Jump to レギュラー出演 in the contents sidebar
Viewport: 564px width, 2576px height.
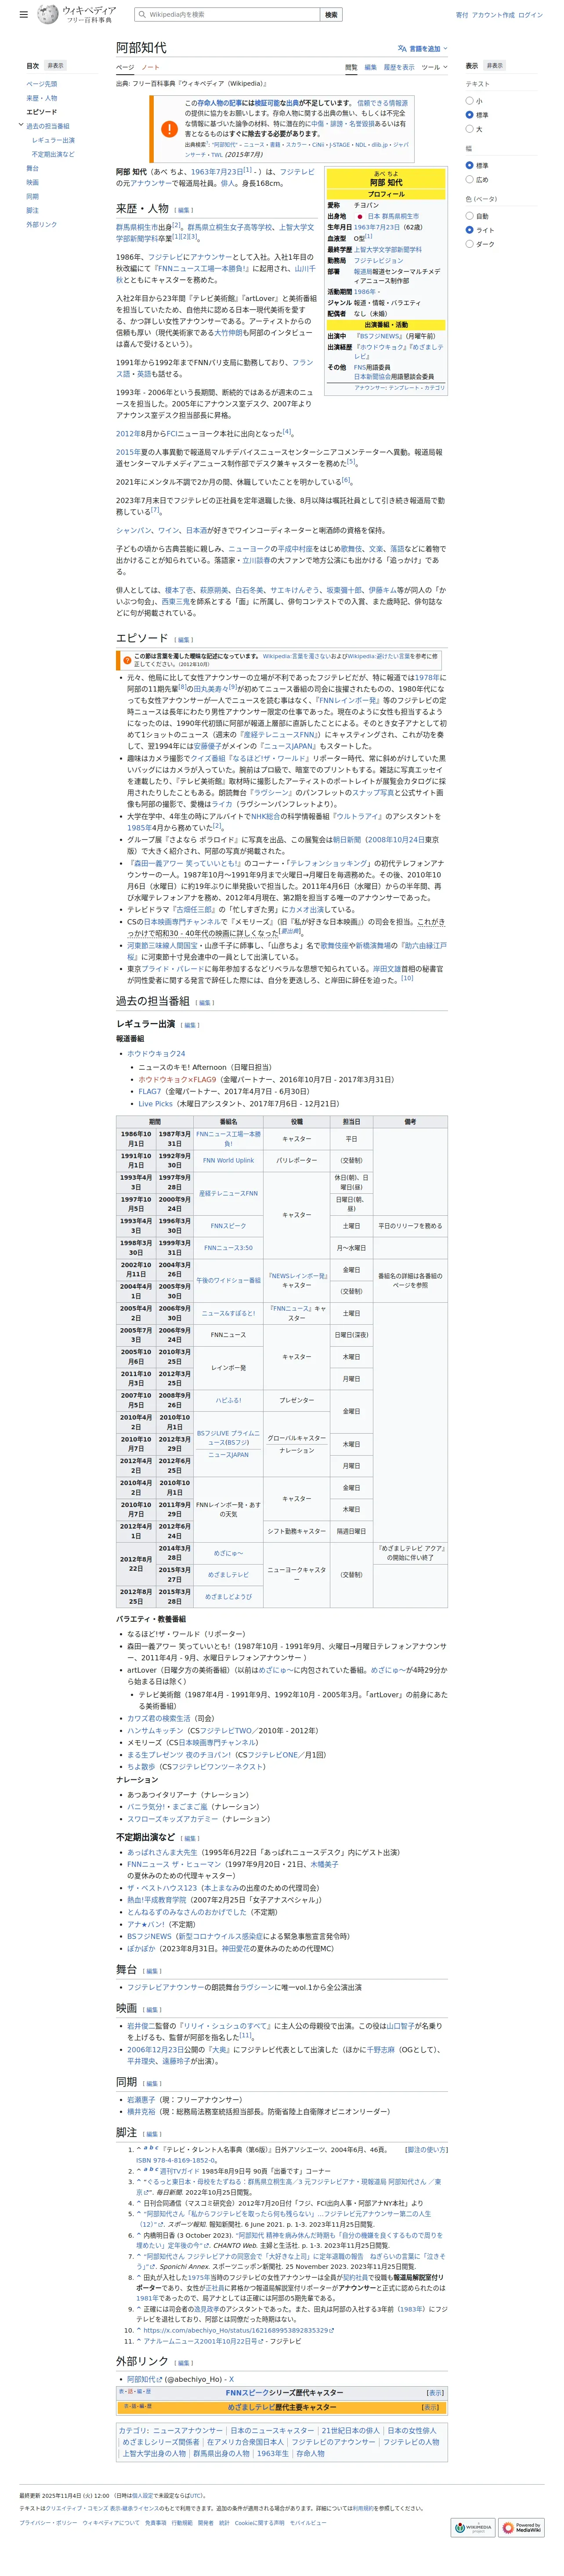tap(53, 140)
